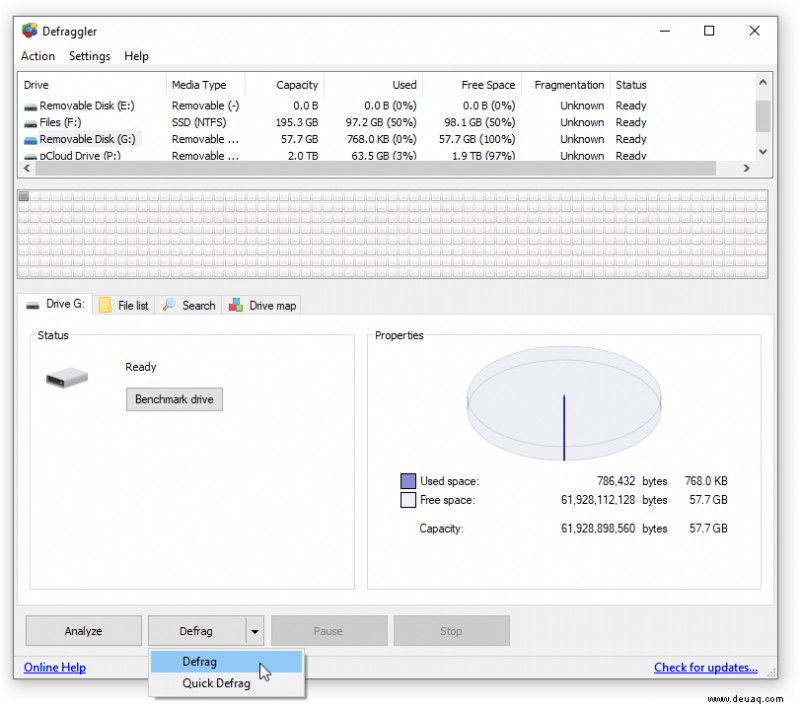Viewport: 800px width, 708px height.
Task: Click the Check for updates link
Action: [x=706, y=667]
